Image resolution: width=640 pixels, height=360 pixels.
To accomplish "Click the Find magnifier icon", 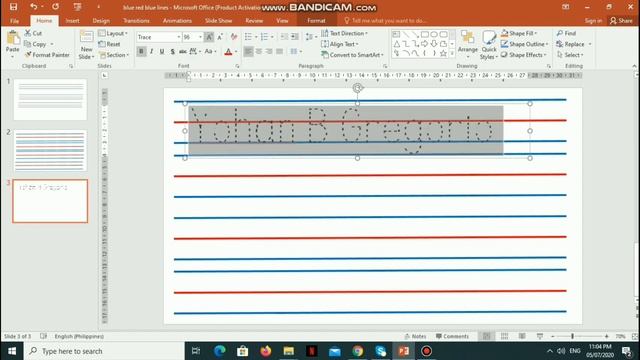I will click(560, 33).
